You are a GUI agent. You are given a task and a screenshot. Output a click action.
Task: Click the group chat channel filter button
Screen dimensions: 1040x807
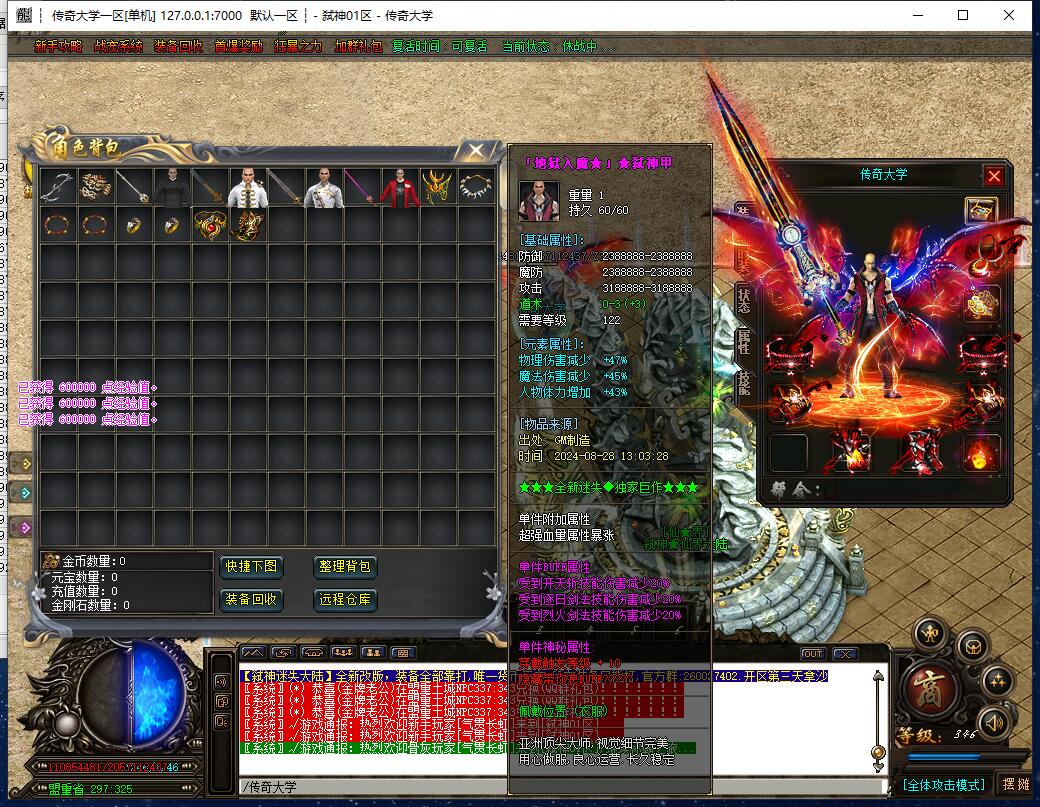[x=343, y=653]
